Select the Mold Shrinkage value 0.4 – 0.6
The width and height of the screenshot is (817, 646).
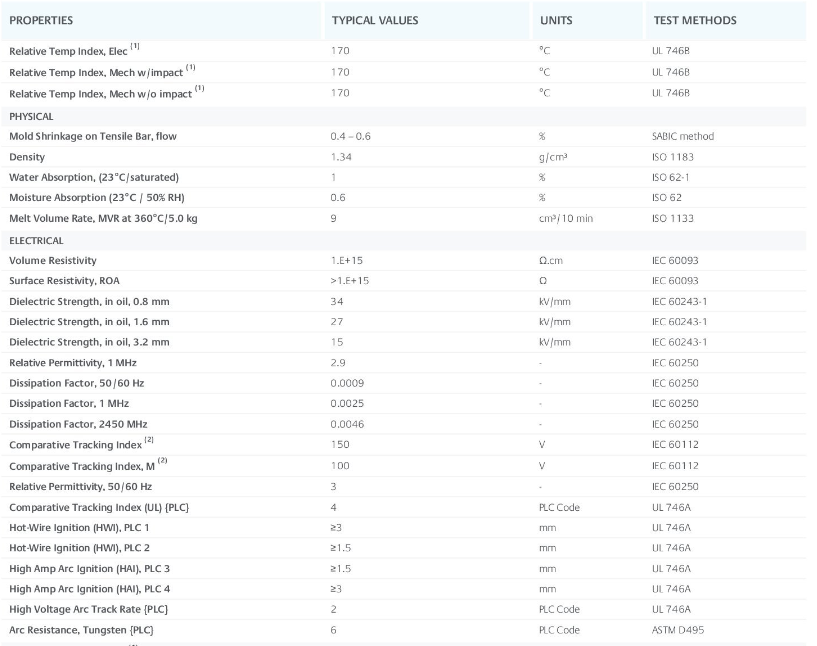point(350,136)
